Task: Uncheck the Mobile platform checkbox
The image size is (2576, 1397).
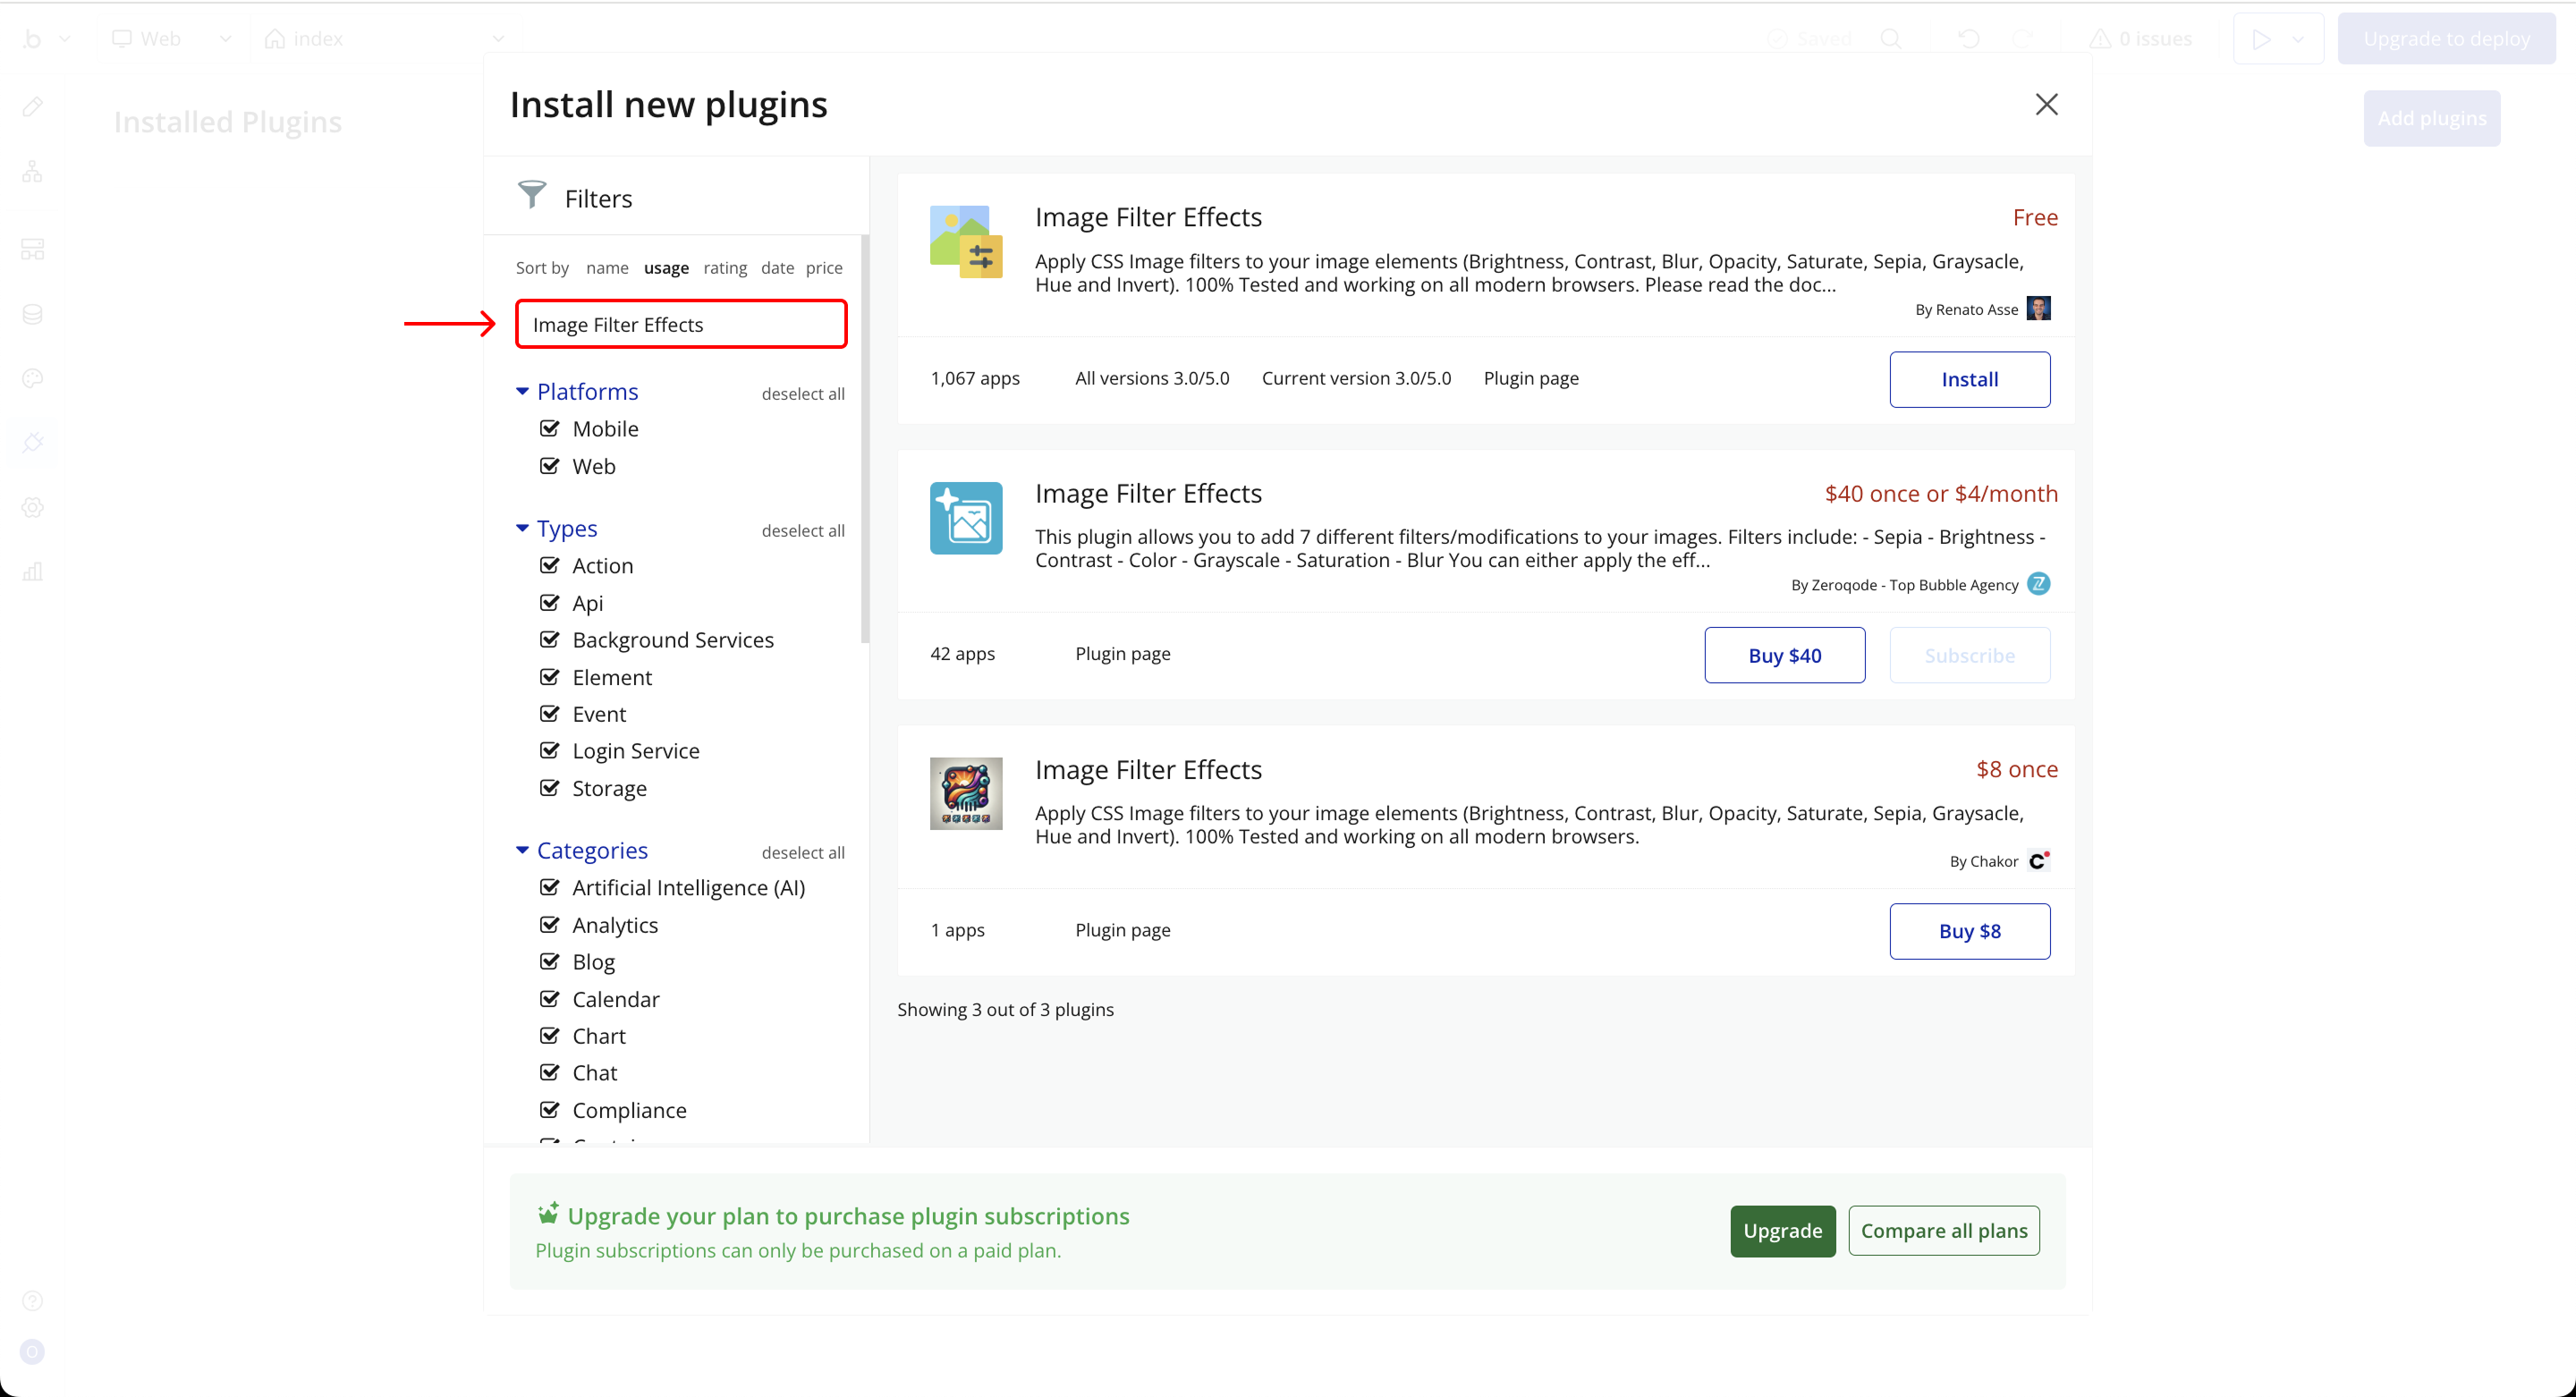Action: pos(549,428)
